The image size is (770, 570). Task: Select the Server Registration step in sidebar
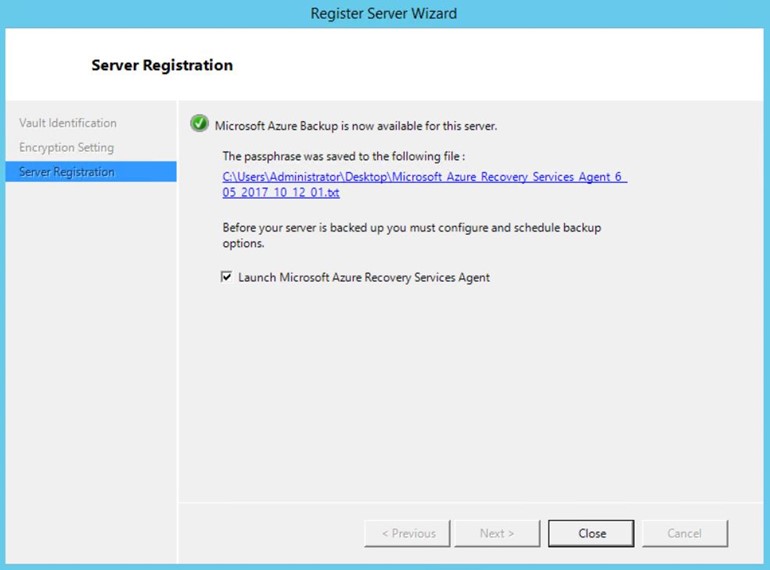click(91, 172)
